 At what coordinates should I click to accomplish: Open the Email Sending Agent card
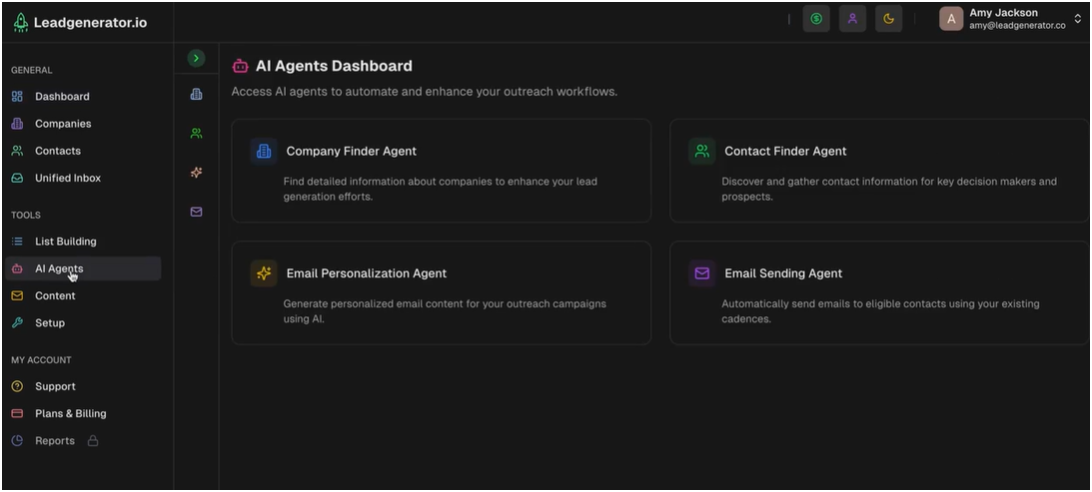click(x=880, y=293)
